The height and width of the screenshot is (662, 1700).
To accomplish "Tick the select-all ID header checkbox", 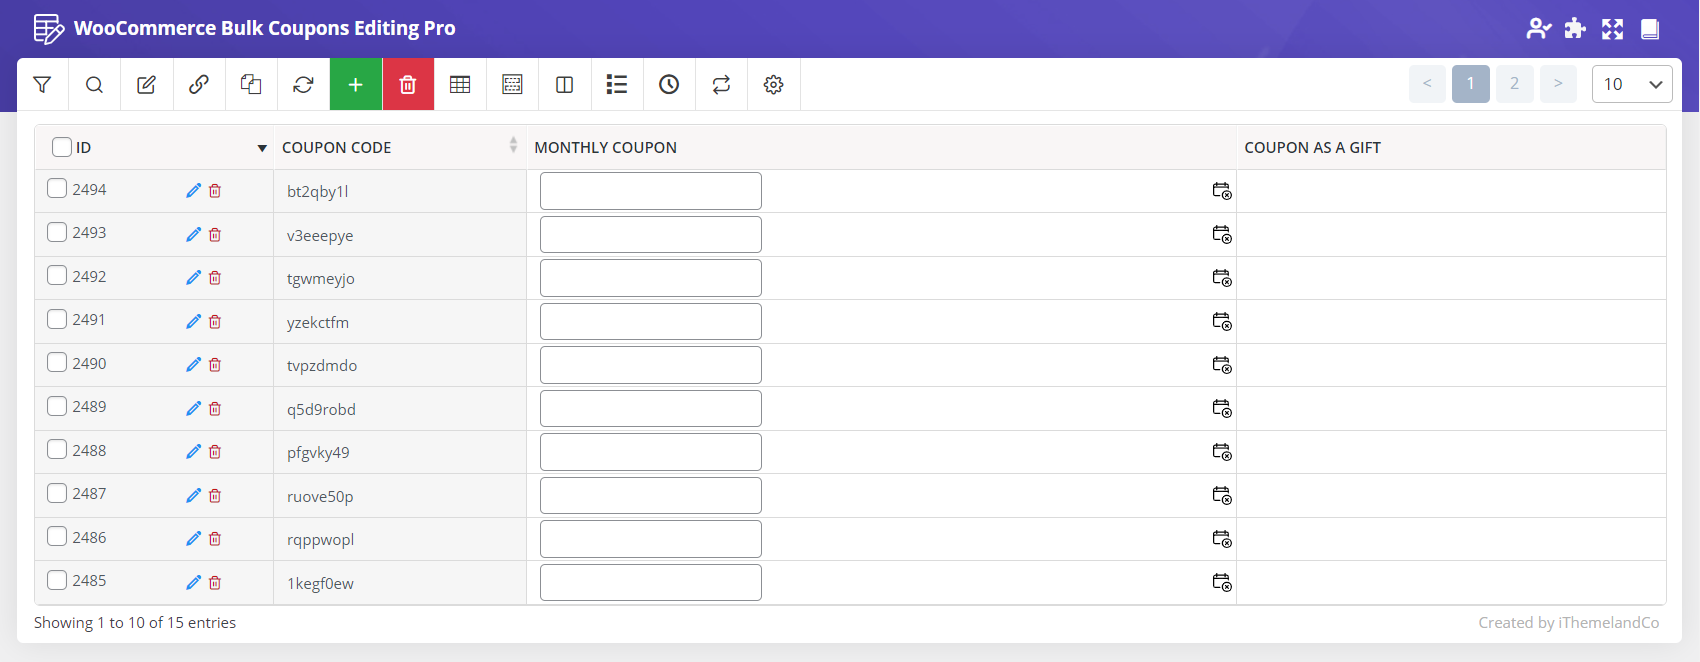I will click(62, 147).
